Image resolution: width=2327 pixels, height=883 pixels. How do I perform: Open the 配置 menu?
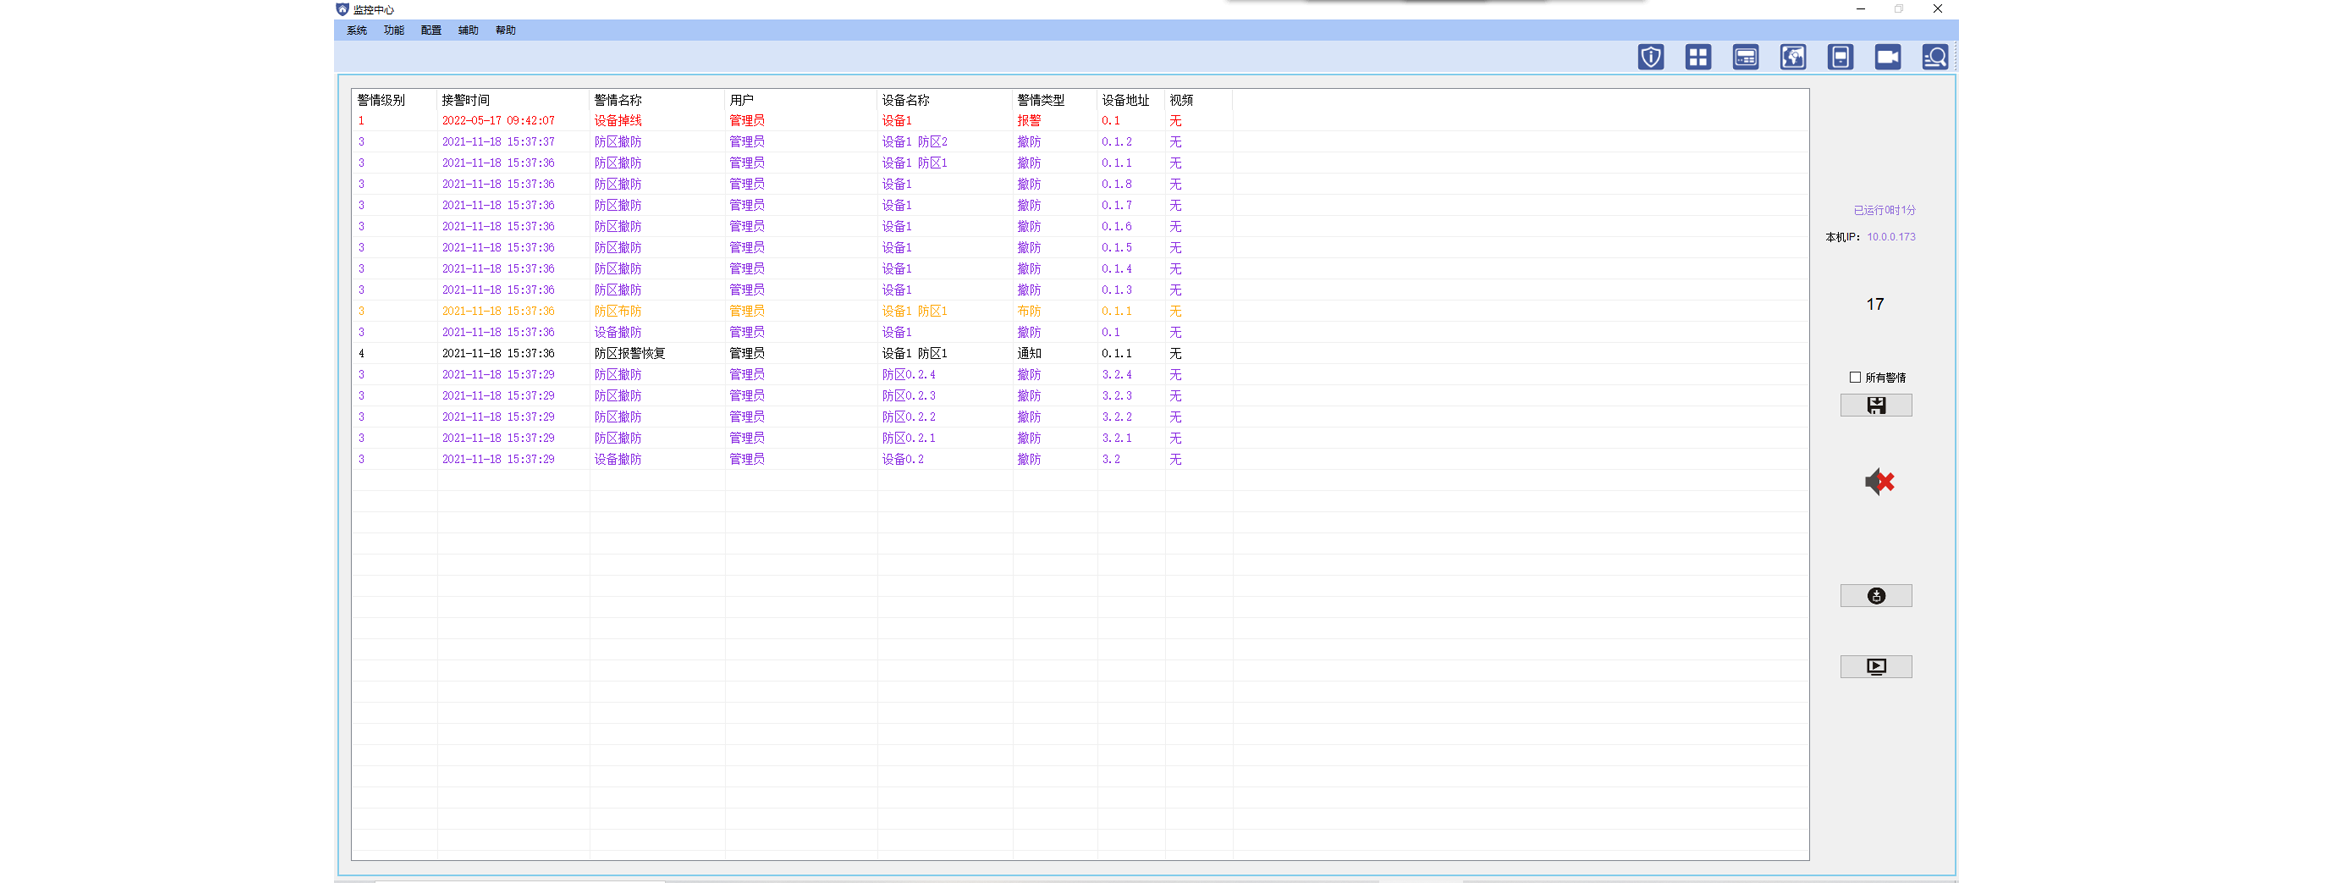click(x=431, y=31)
